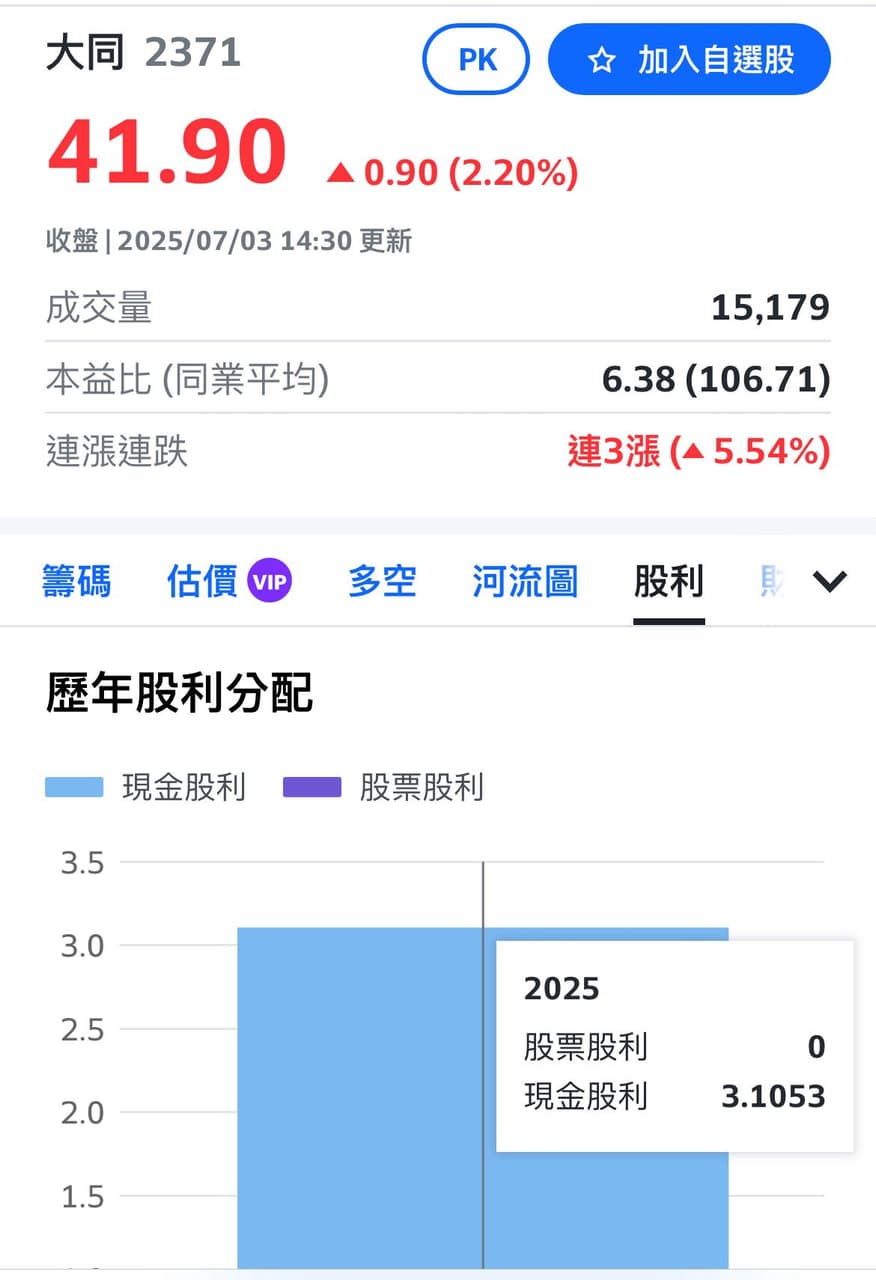Switch to the 估價 tab
This screenshot has width=876, height=1280.
point(202,581)
